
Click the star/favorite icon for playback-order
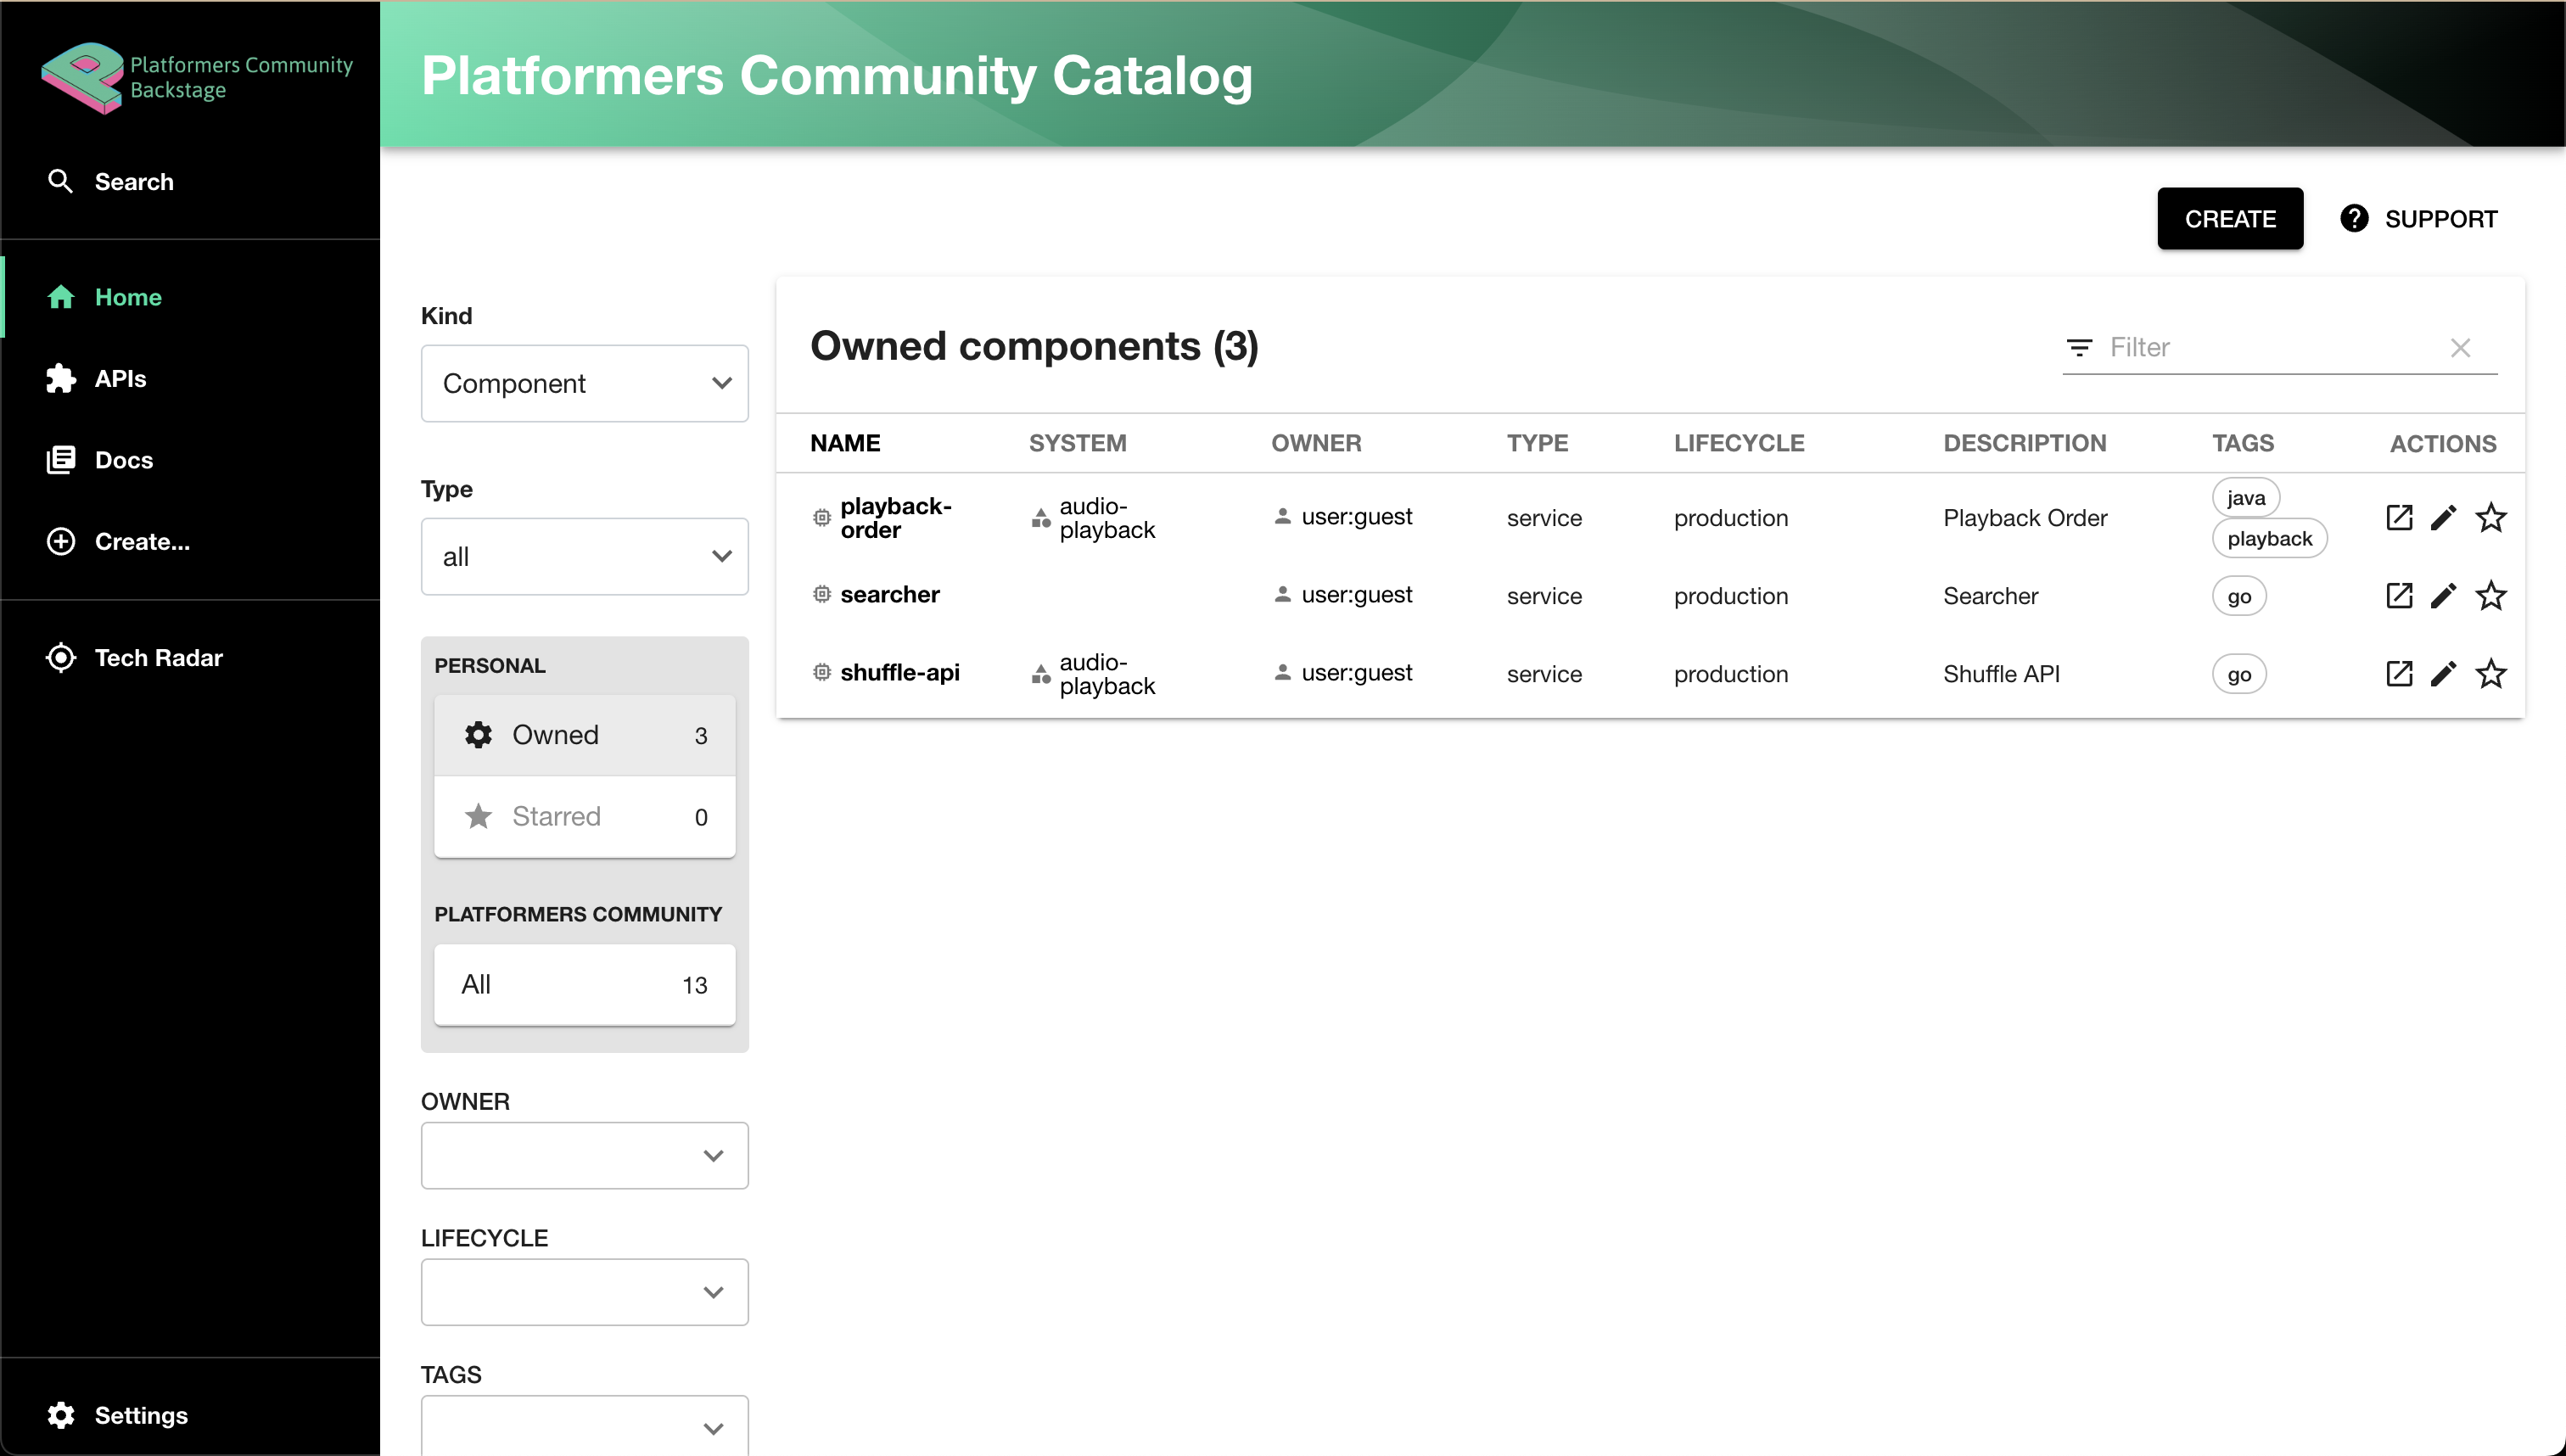click(x=2492, y=517)
